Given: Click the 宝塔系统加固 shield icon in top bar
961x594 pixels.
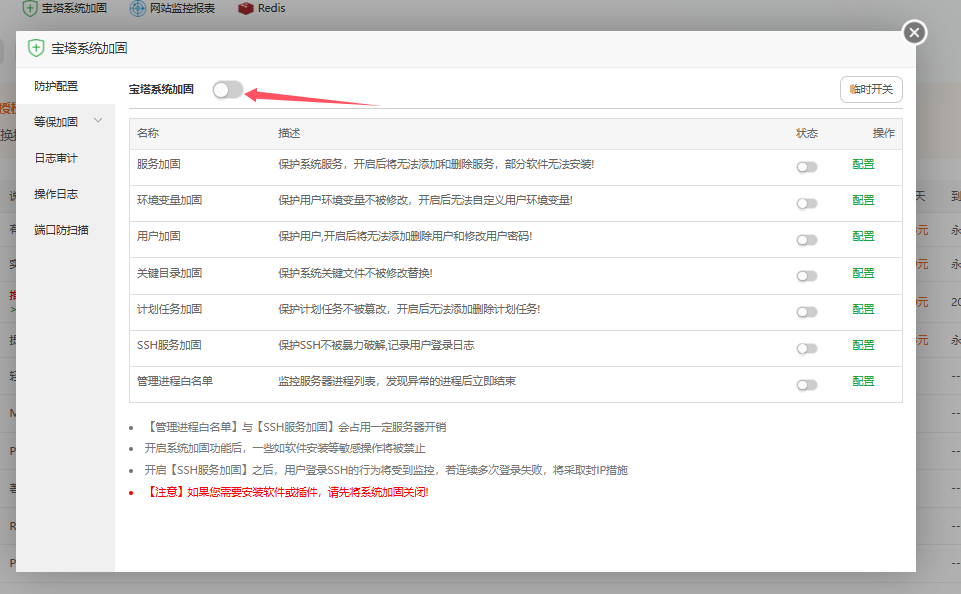Looking at the screenshot, I should click(x=30, y=8).
